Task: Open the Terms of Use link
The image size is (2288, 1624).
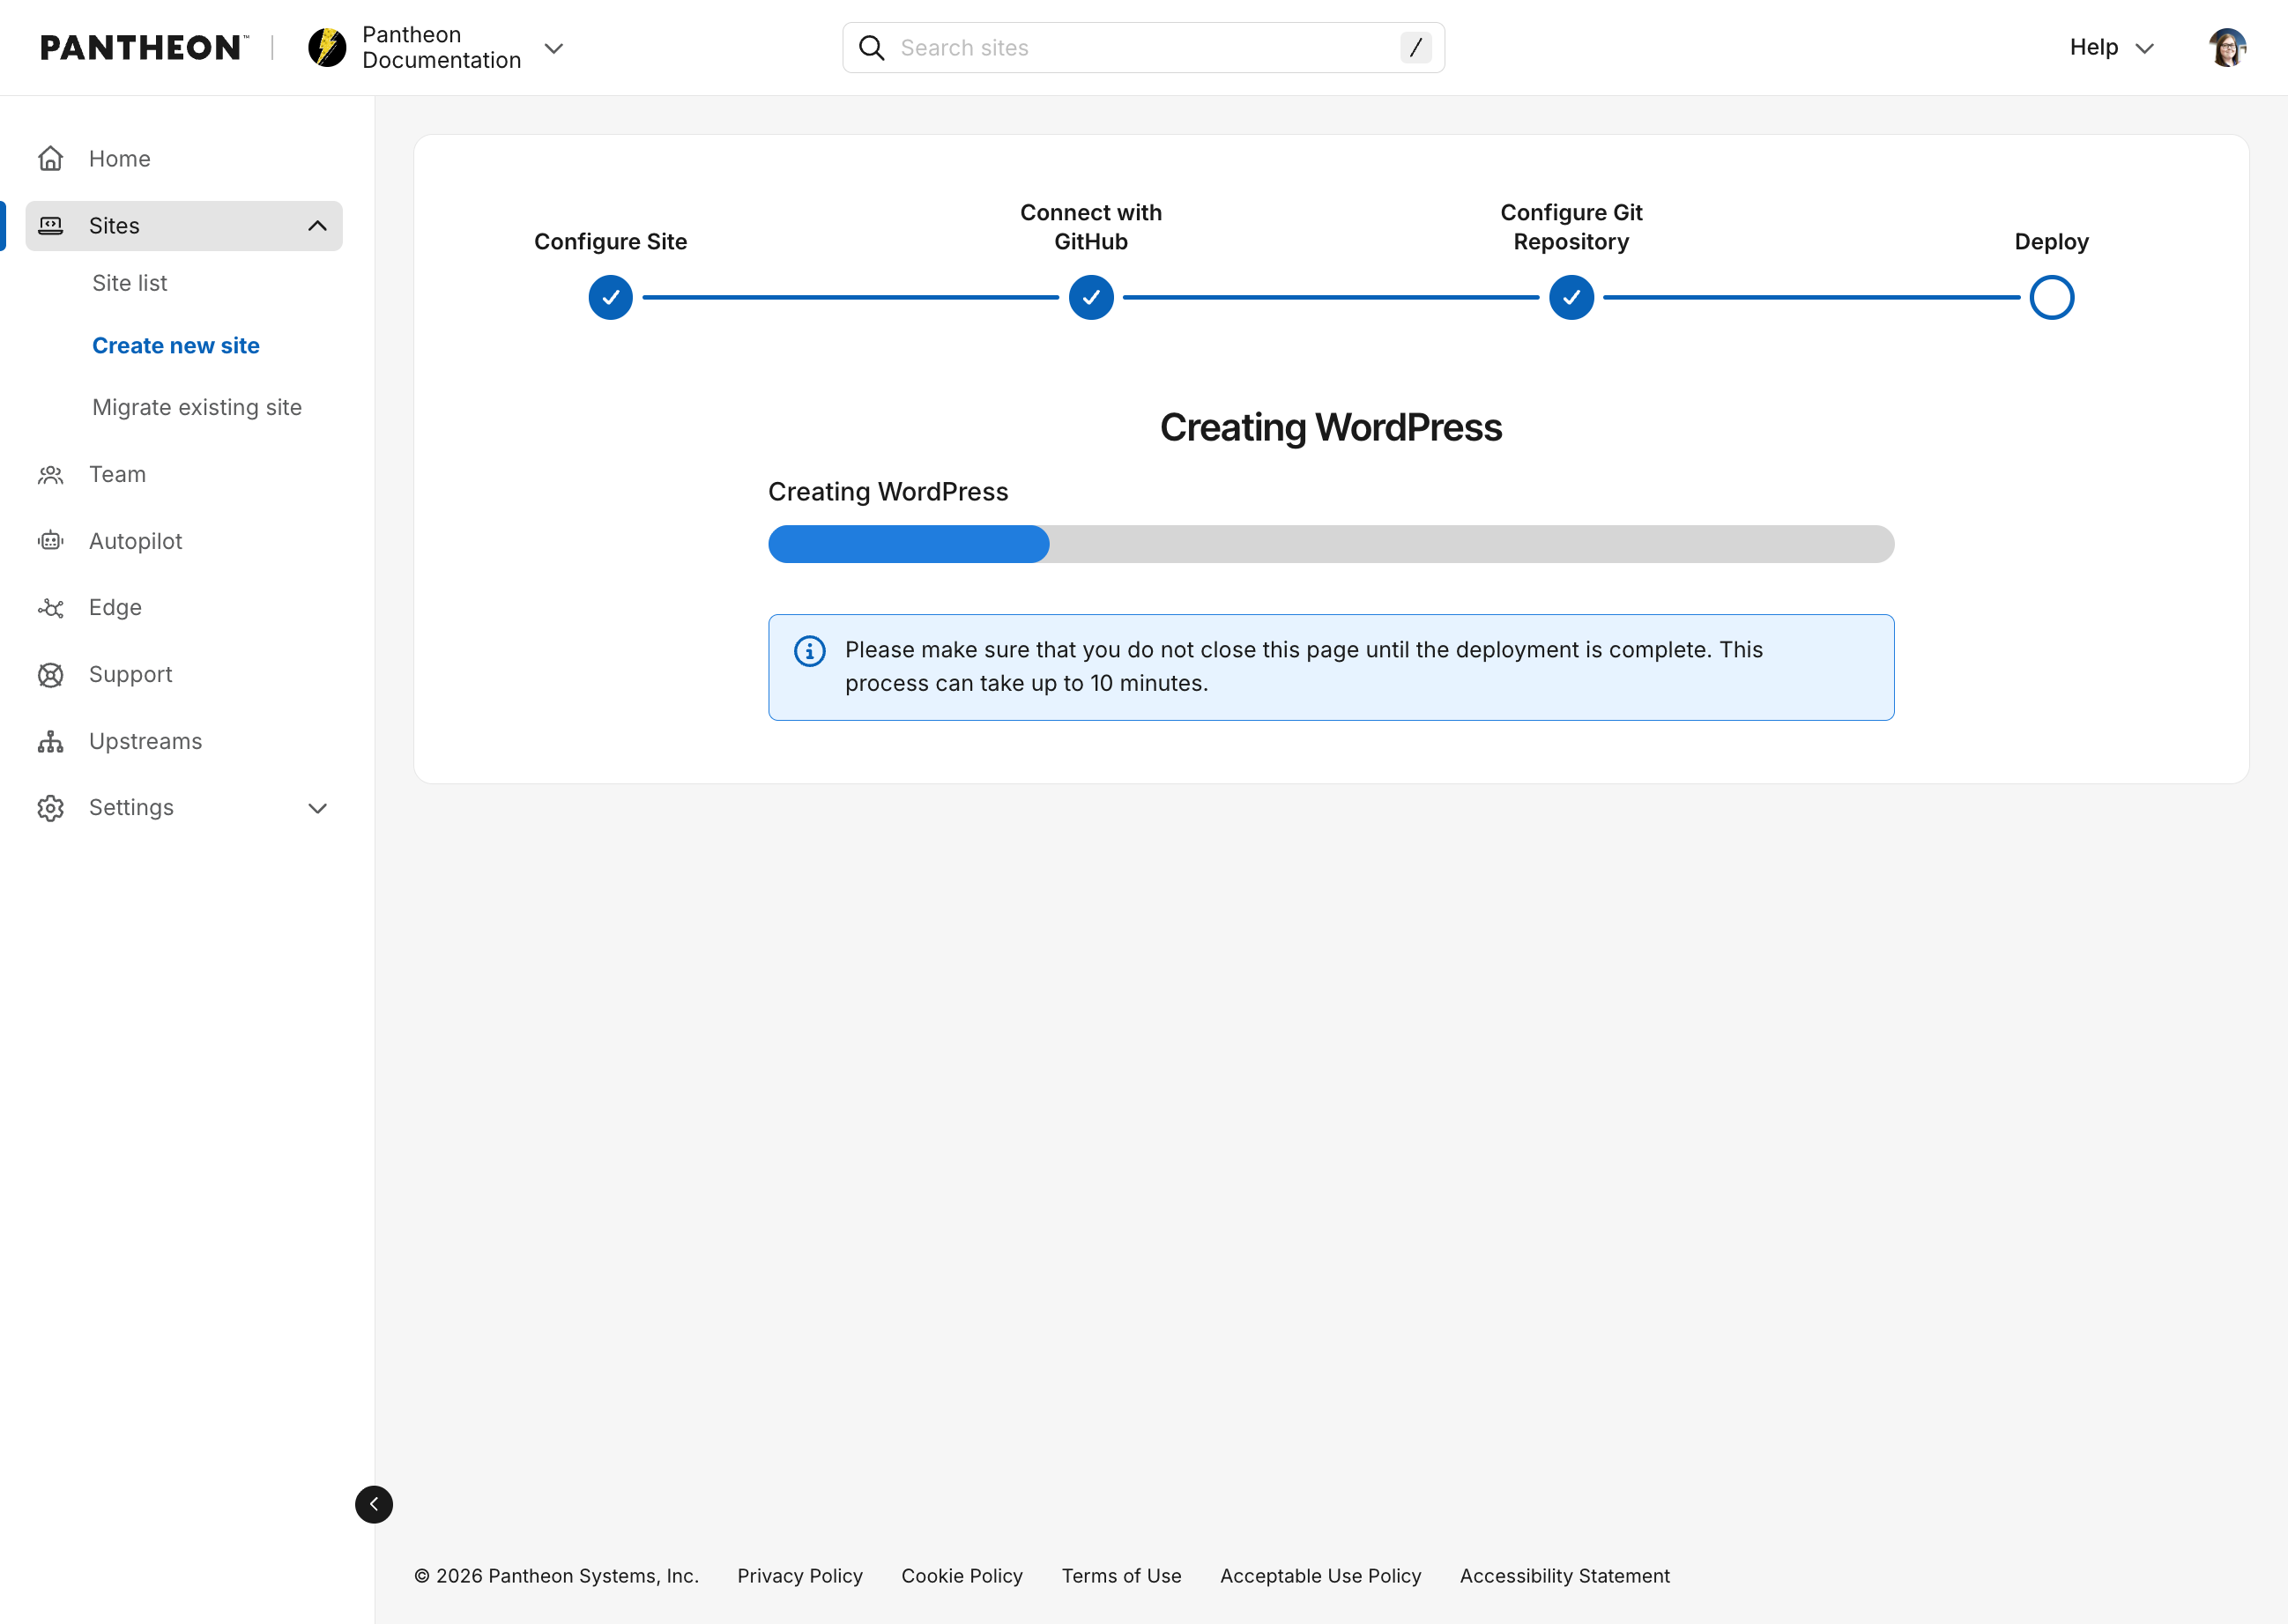Action: [x=1121, y=1576]
